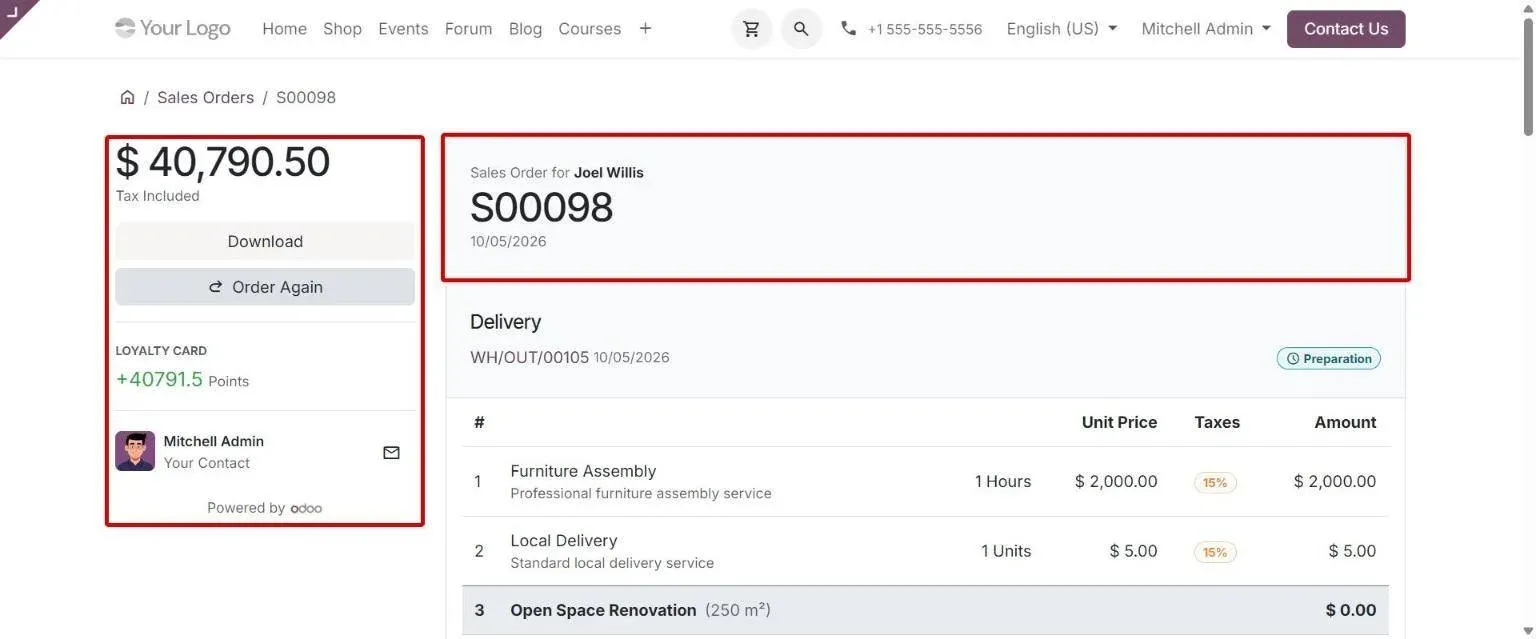Click the $ 40,790.50 total amount

tap(223, 162)
